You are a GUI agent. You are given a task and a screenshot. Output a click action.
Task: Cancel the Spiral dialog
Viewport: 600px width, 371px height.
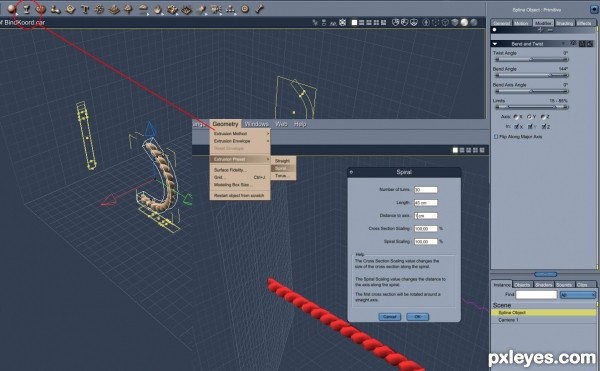click(x=390, y=317)
